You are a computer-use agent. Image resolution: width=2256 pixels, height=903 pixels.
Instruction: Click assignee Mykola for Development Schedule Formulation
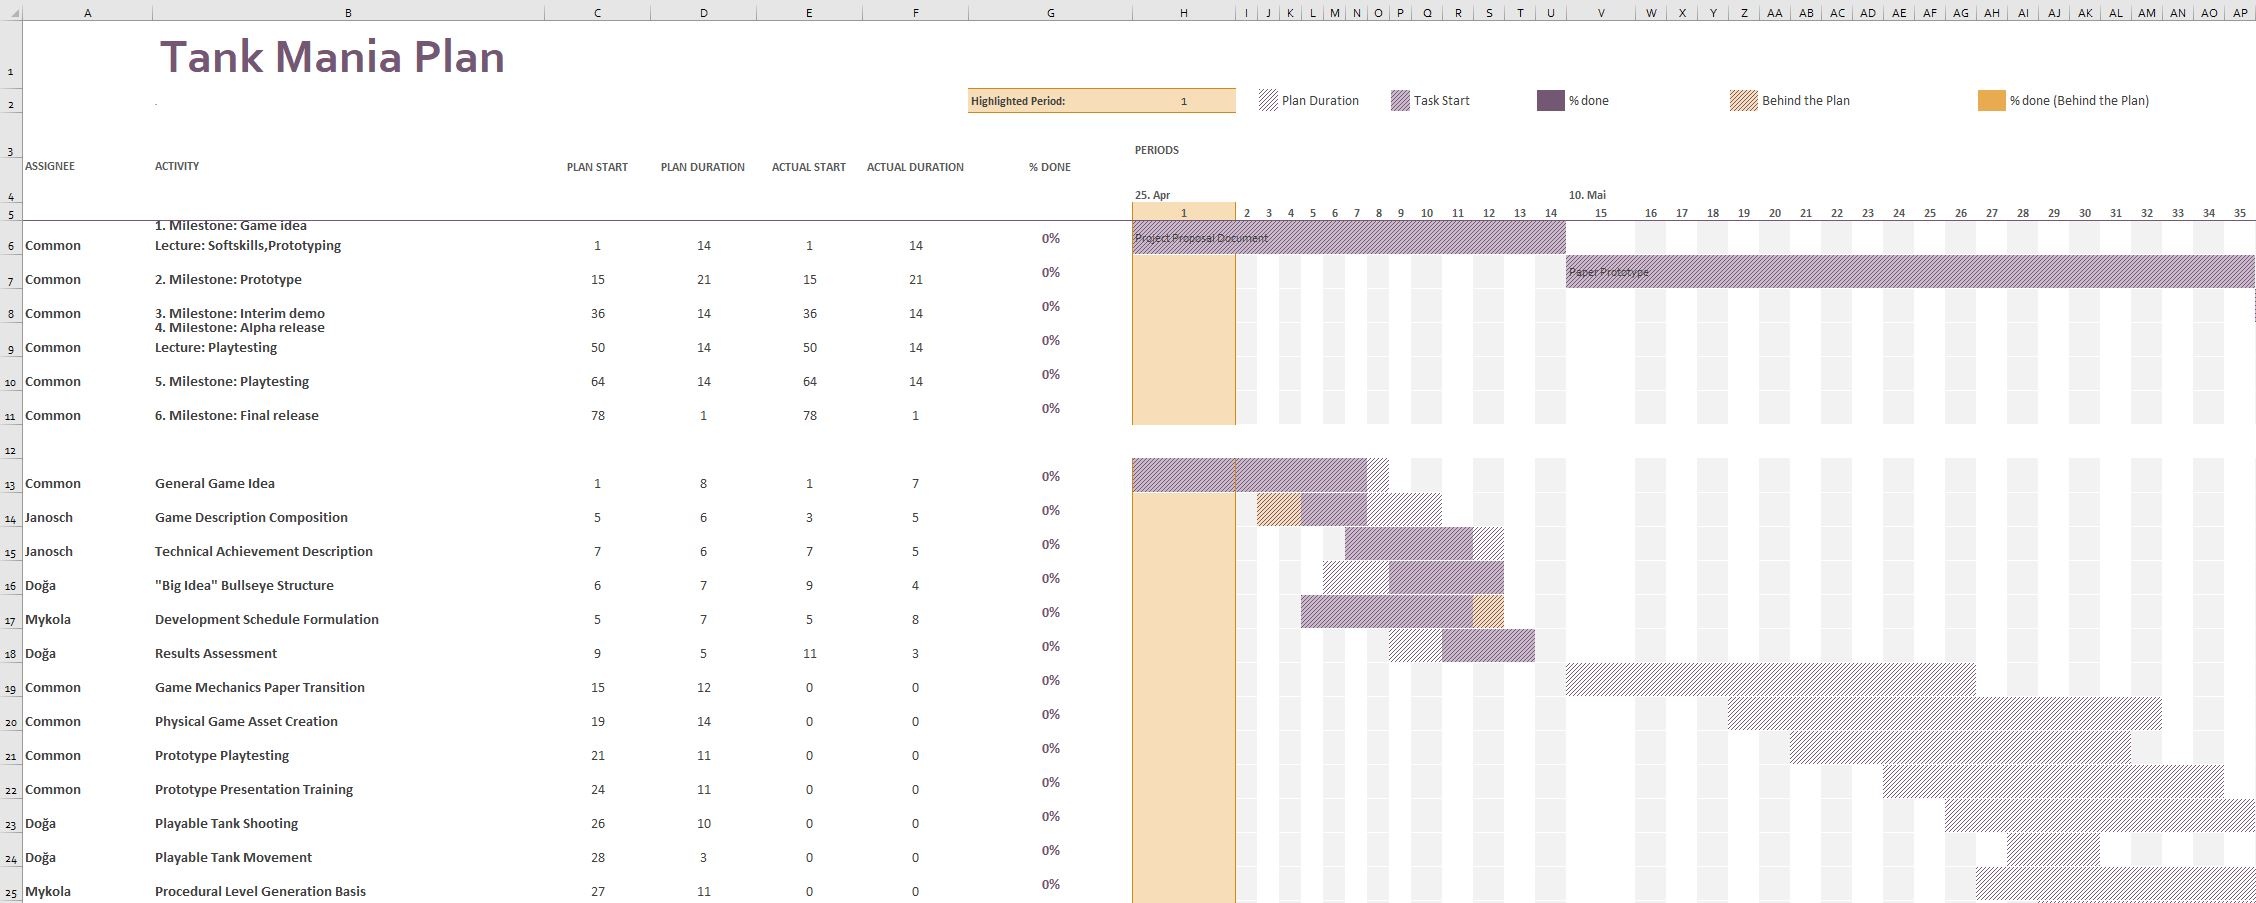tap(48, 619)
